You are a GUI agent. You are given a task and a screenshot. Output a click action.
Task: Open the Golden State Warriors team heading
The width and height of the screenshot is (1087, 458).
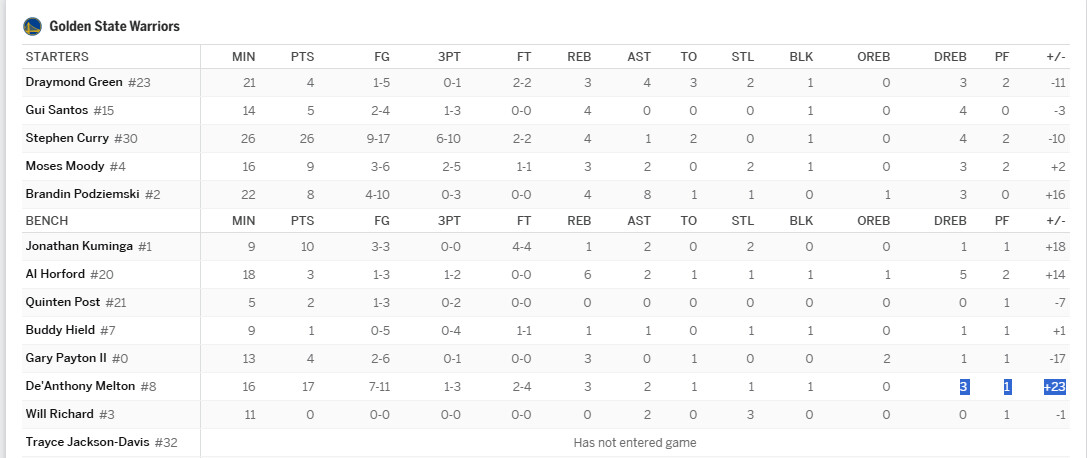[x=114, y=26]
